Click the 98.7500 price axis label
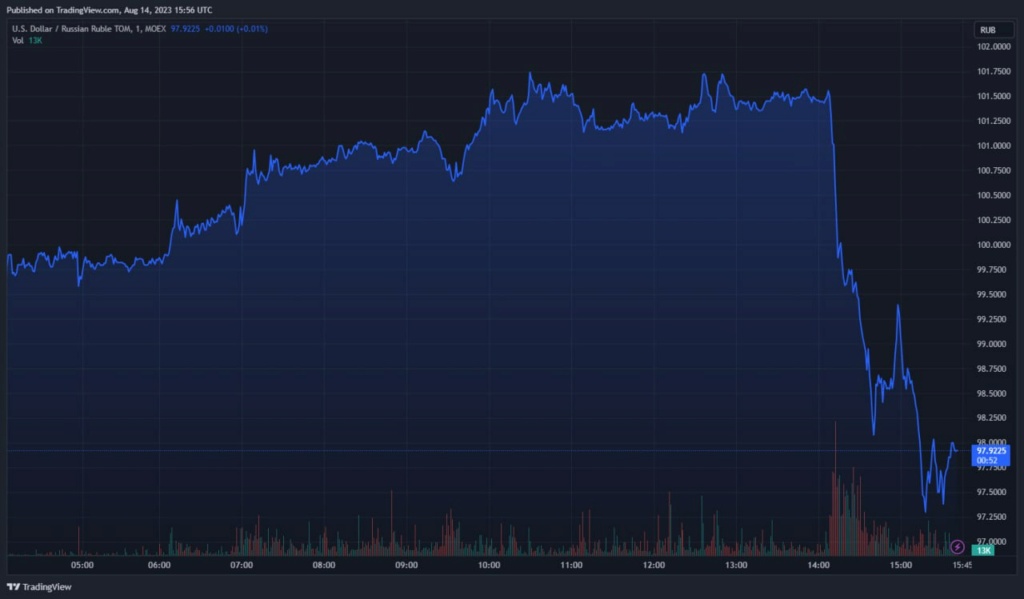 991,369
